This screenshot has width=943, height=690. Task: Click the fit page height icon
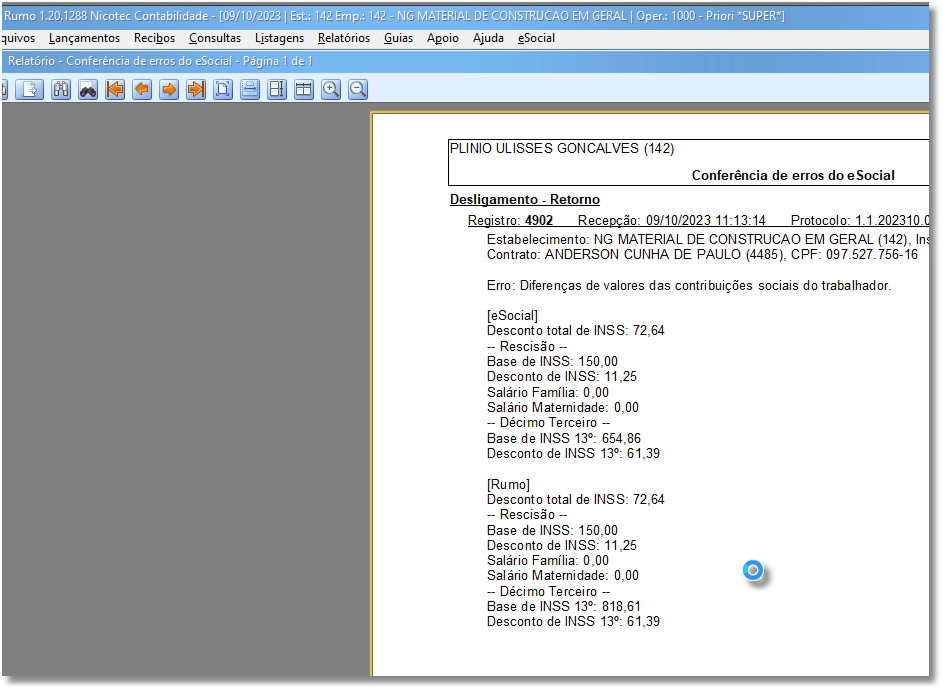pos(277,90)
